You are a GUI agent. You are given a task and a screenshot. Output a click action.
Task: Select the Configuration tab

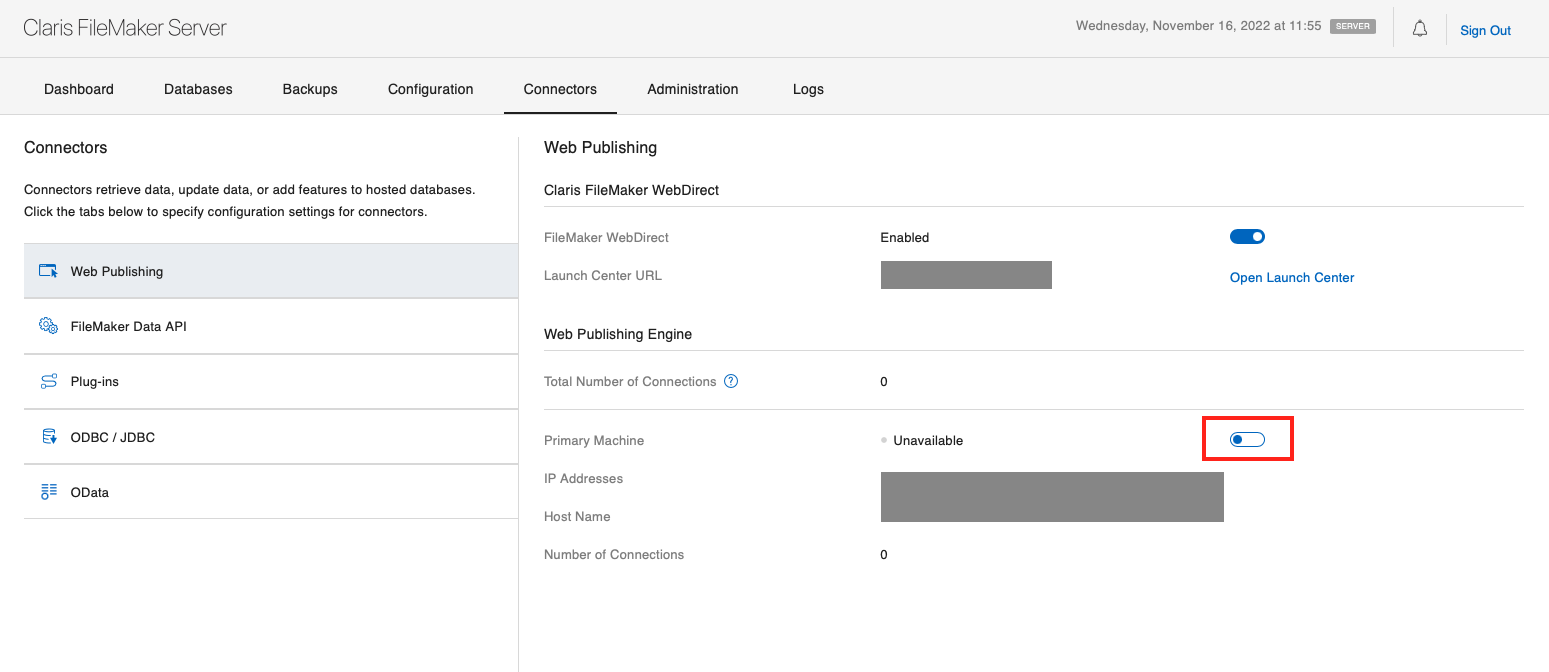[430, 89]
